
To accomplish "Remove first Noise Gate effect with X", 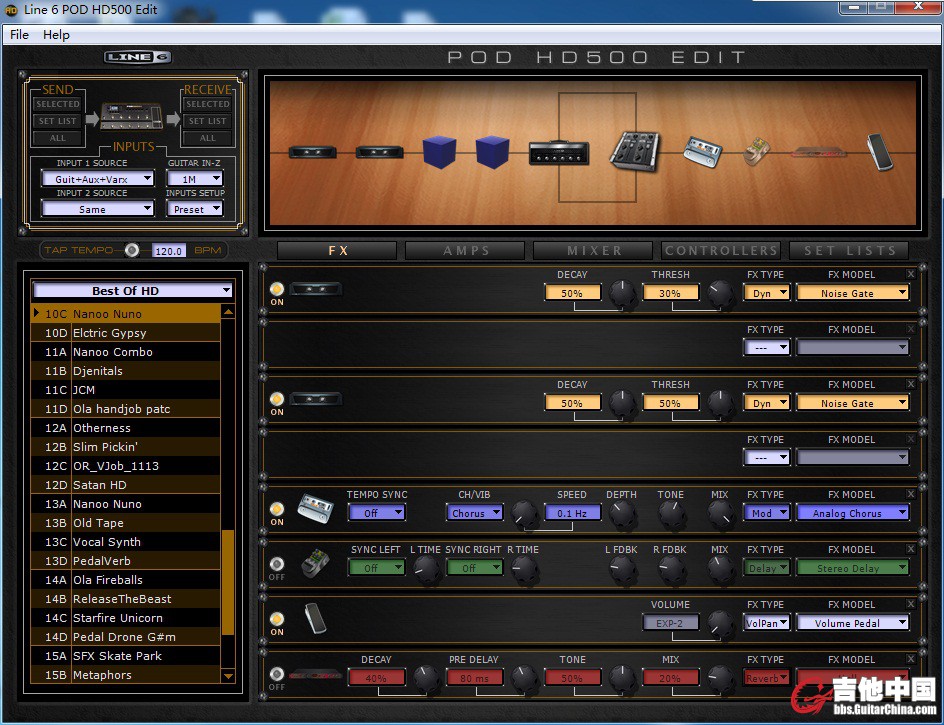I will [x=910, y=274].
